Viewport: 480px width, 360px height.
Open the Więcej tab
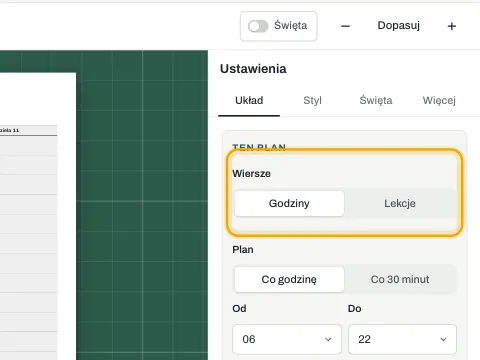tap(439, 100)
